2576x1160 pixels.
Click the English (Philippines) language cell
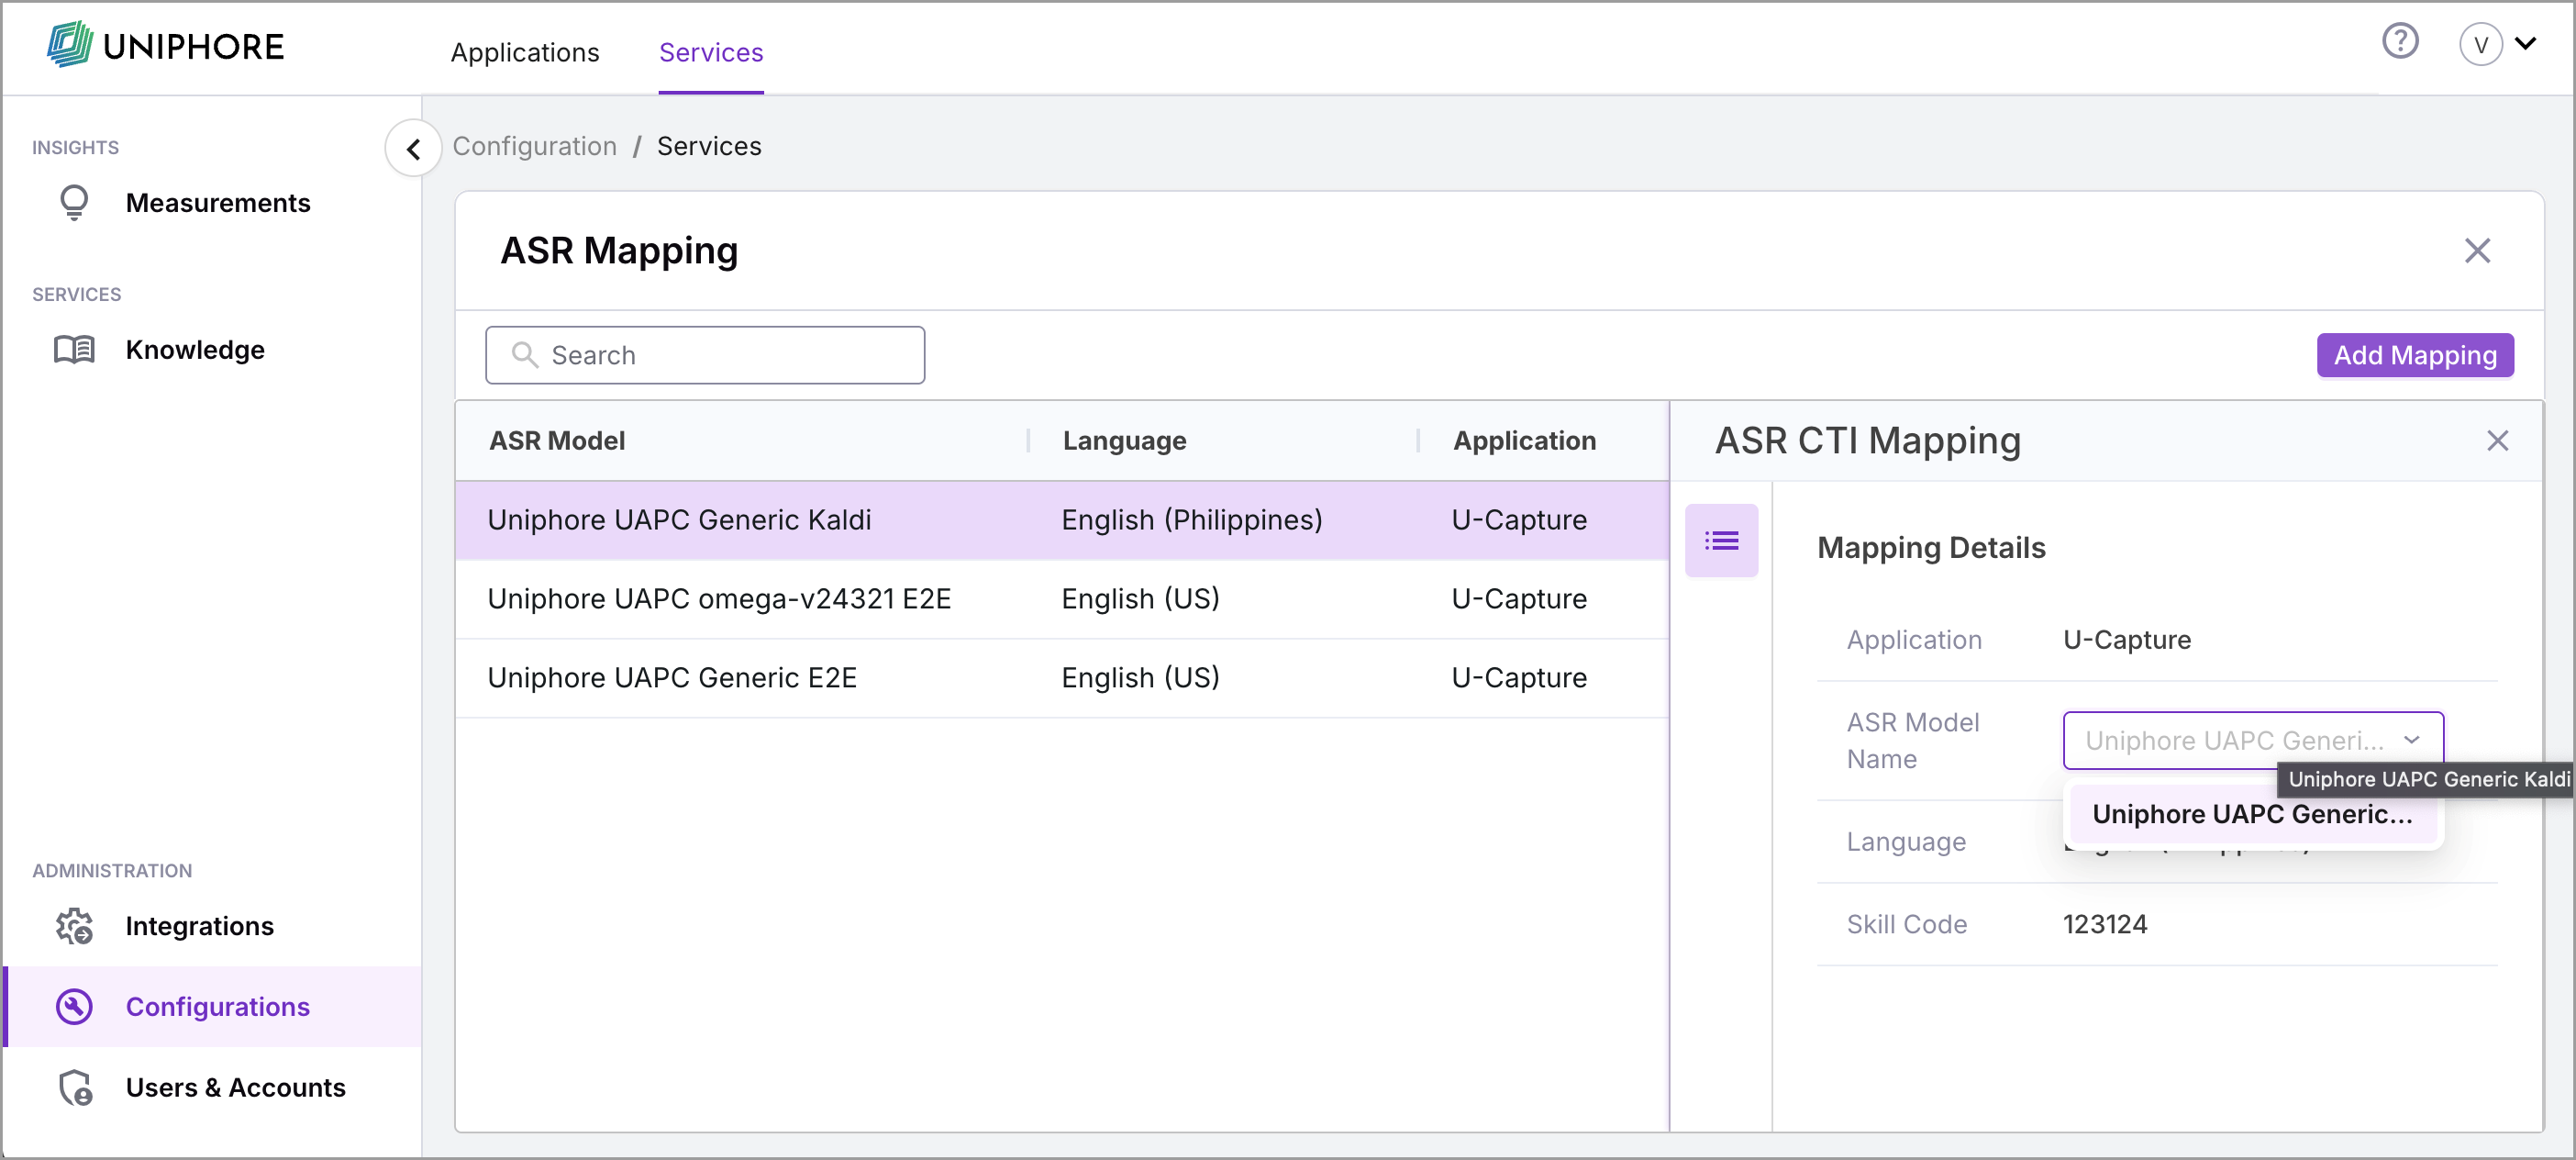pyautogui.click(x=1192, y=520)
